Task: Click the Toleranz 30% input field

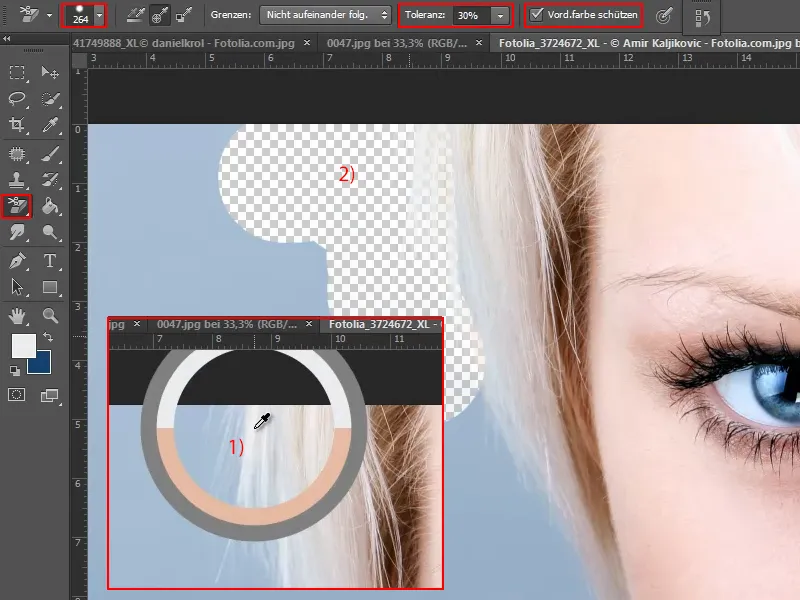Action: click(471, 15)
